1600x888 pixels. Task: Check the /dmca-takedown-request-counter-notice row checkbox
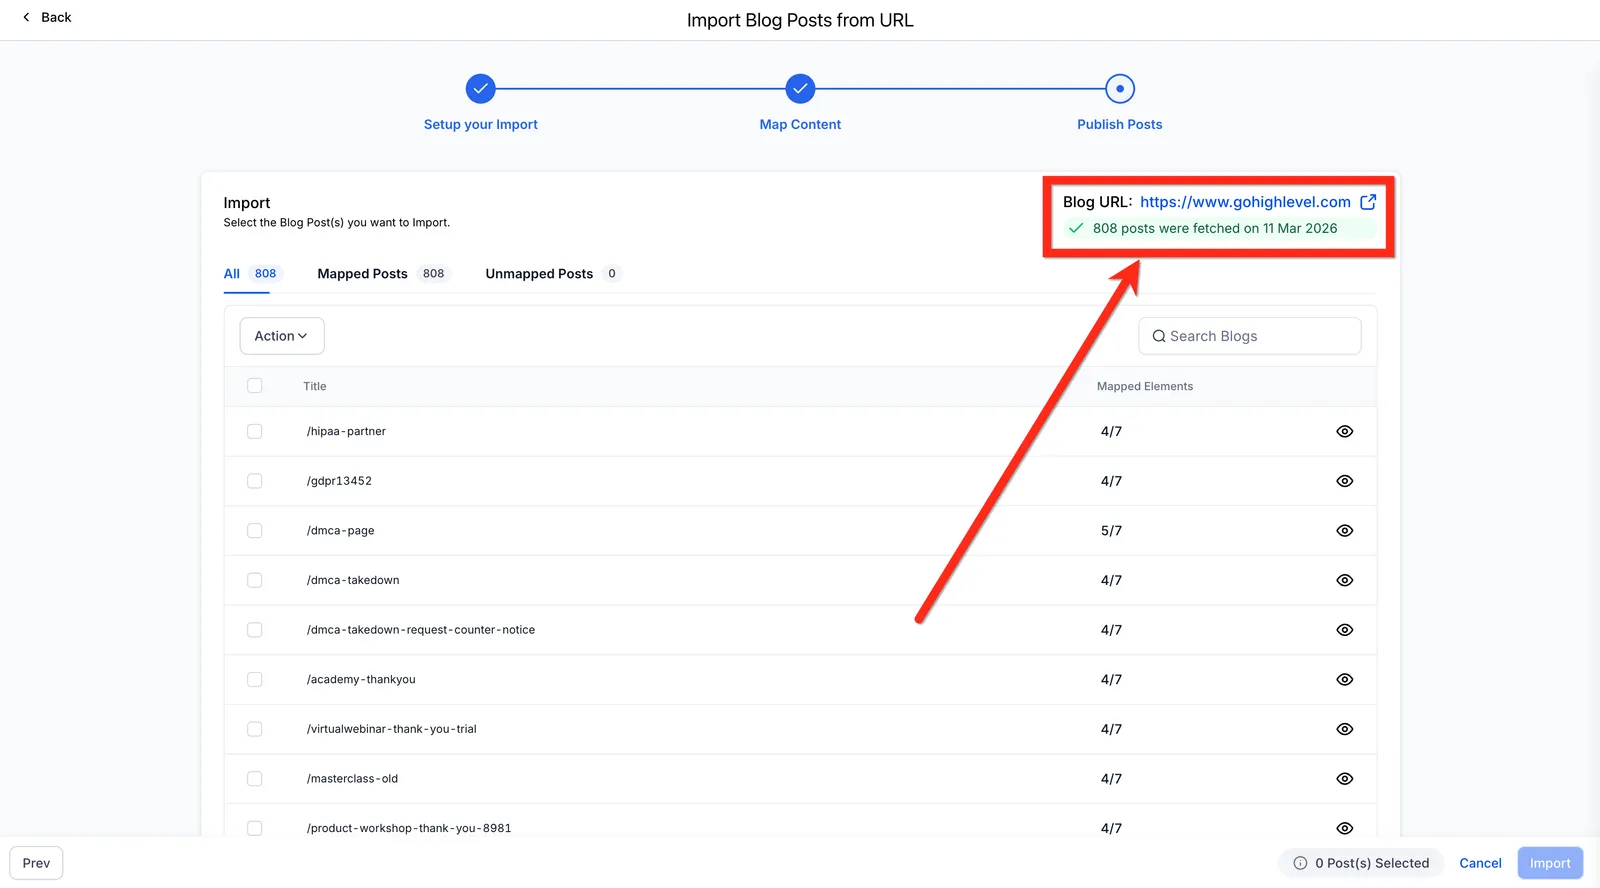(x=255, y=630)
